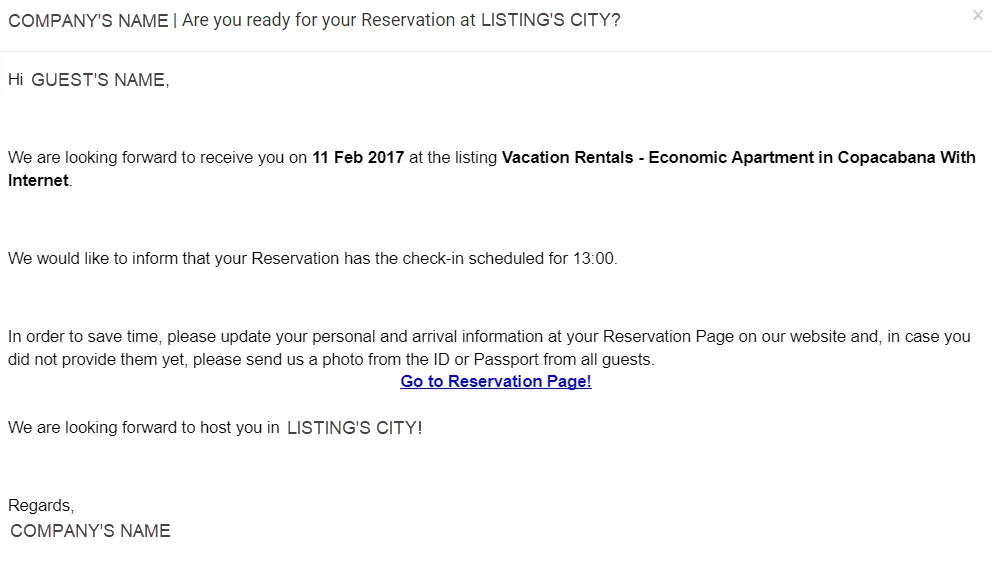This screenshot has height=564, width=992.
Task: Click the We are looking forward to host line
Action: (215, 428)
